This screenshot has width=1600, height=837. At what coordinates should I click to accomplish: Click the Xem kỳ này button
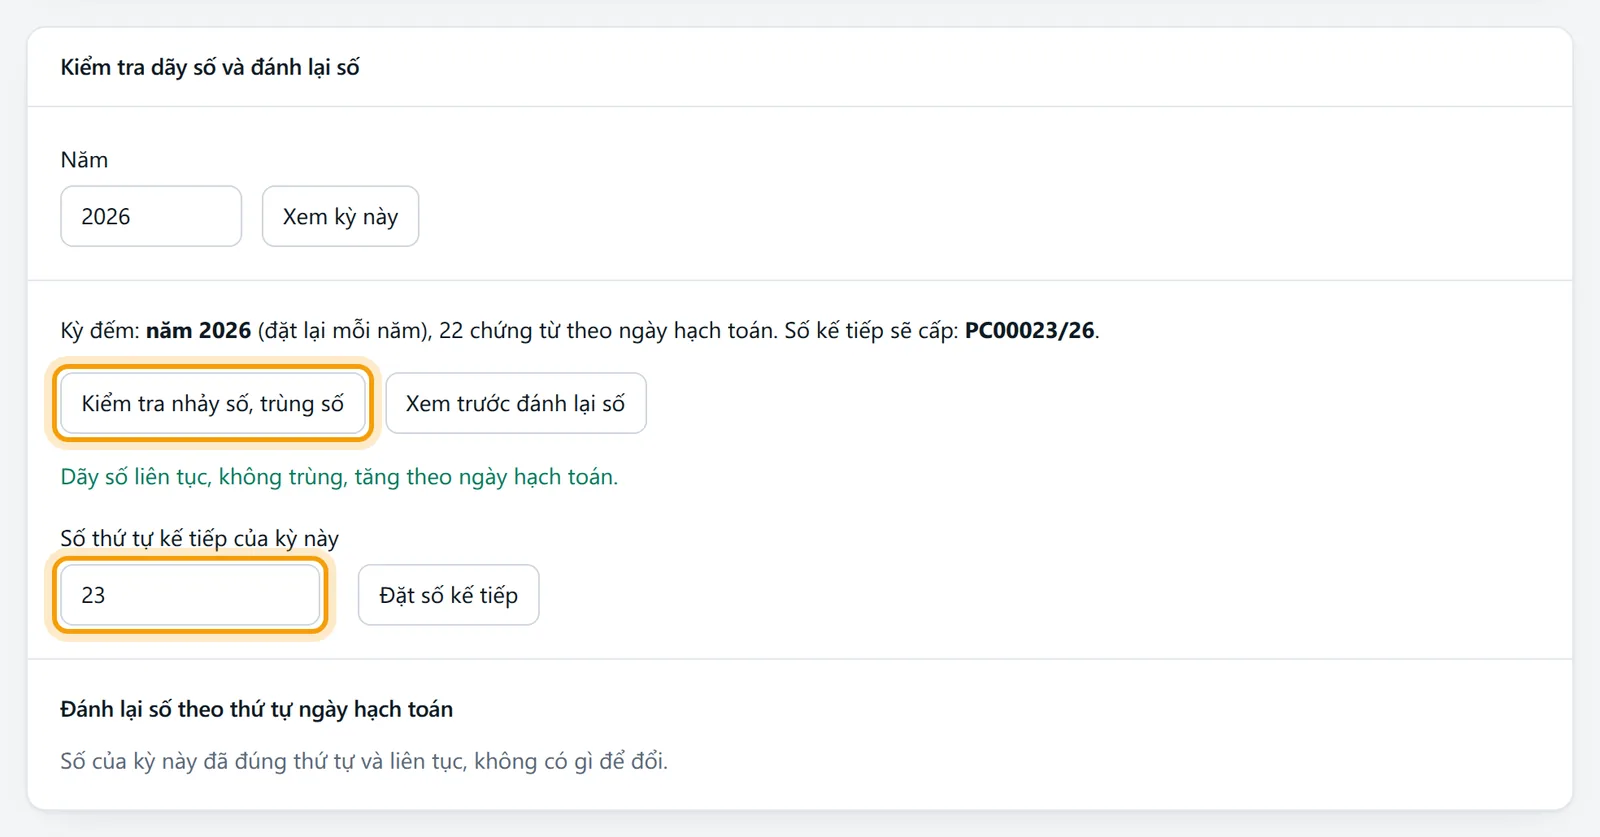pos(340,216)
